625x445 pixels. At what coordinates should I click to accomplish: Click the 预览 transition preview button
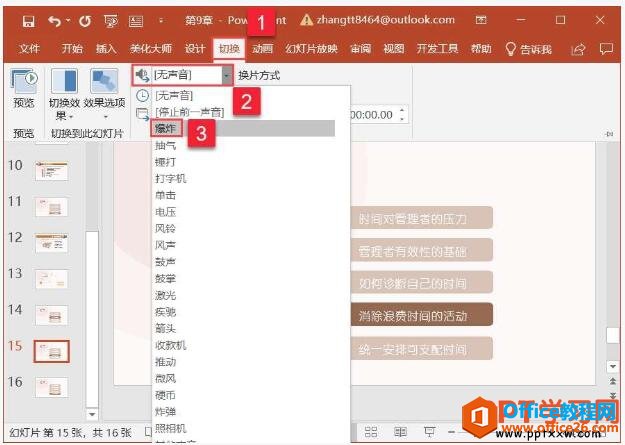coord(24,89)
